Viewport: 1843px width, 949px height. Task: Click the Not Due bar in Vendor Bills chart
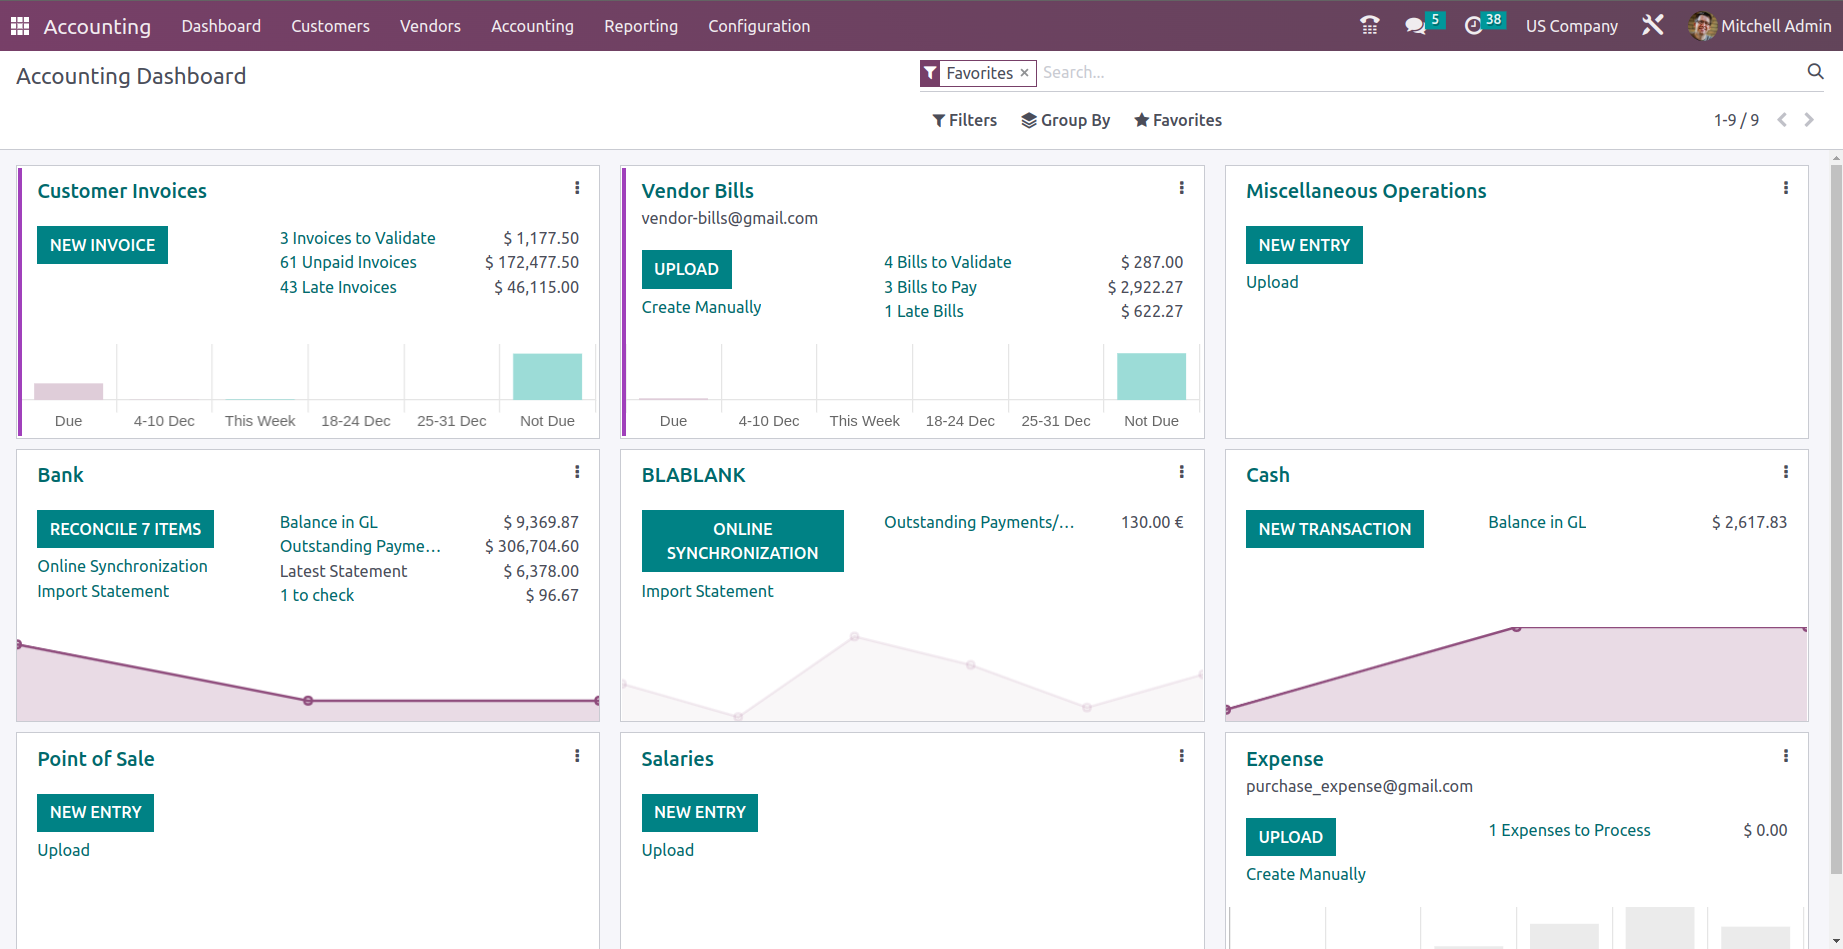pos(1151,376)
